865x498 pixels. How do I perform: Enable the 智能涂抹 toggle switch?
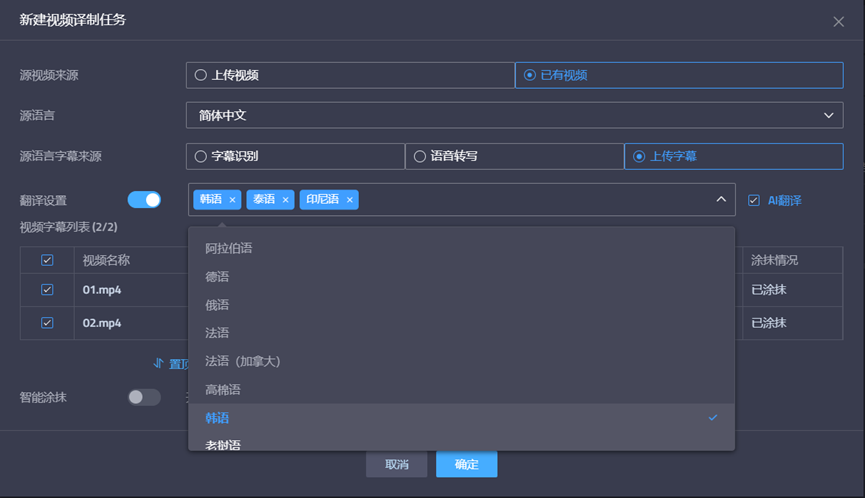(x=144, y=397)
